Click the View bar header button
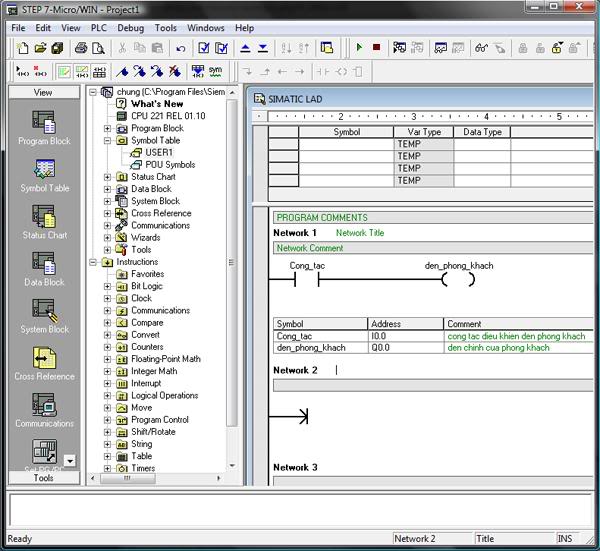This screenshot has width=600, height=551. 43,92
